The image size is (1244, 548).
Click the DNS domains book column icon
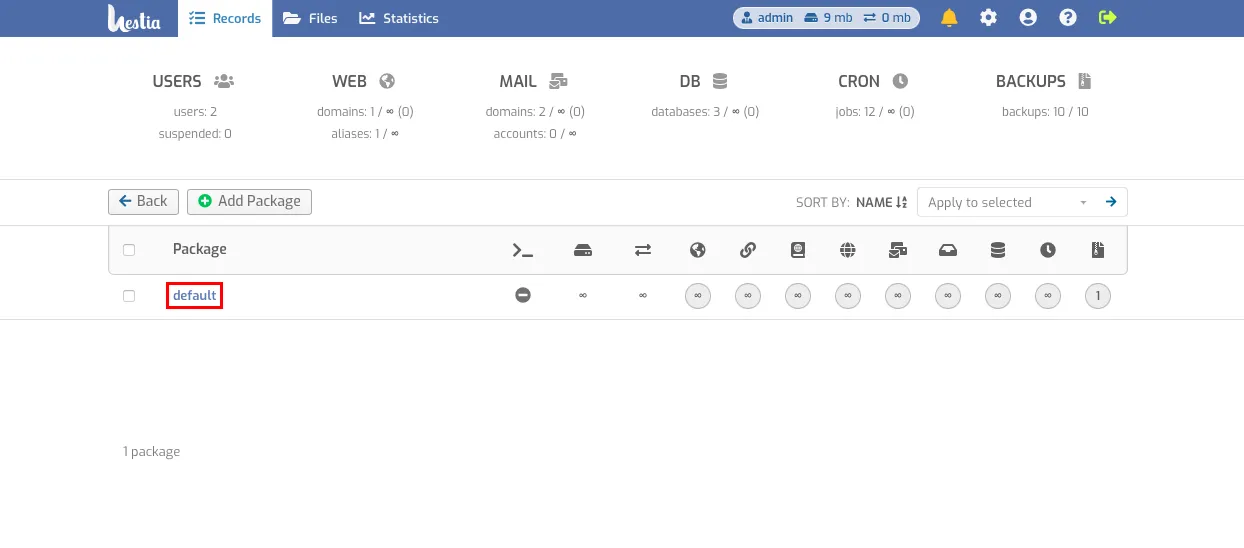(x=798, y=250)
